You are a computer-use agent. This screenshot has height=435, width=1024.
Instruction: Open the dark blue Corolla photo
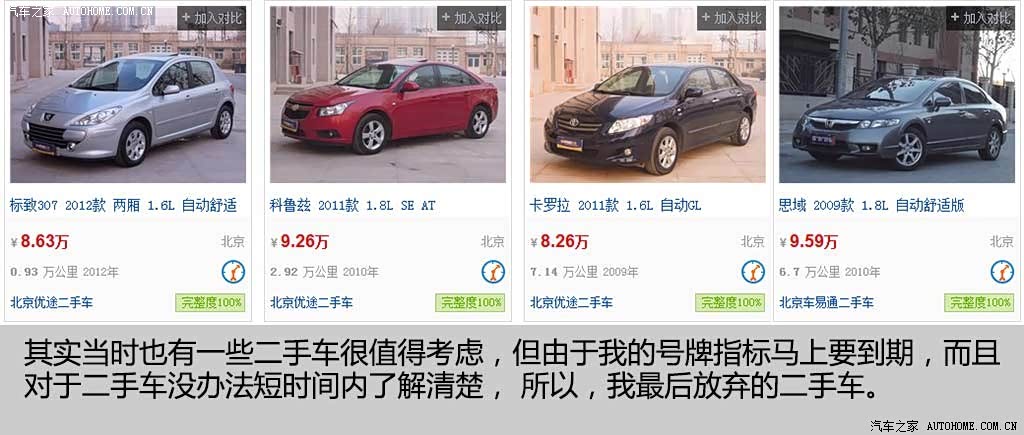(647, 95)
